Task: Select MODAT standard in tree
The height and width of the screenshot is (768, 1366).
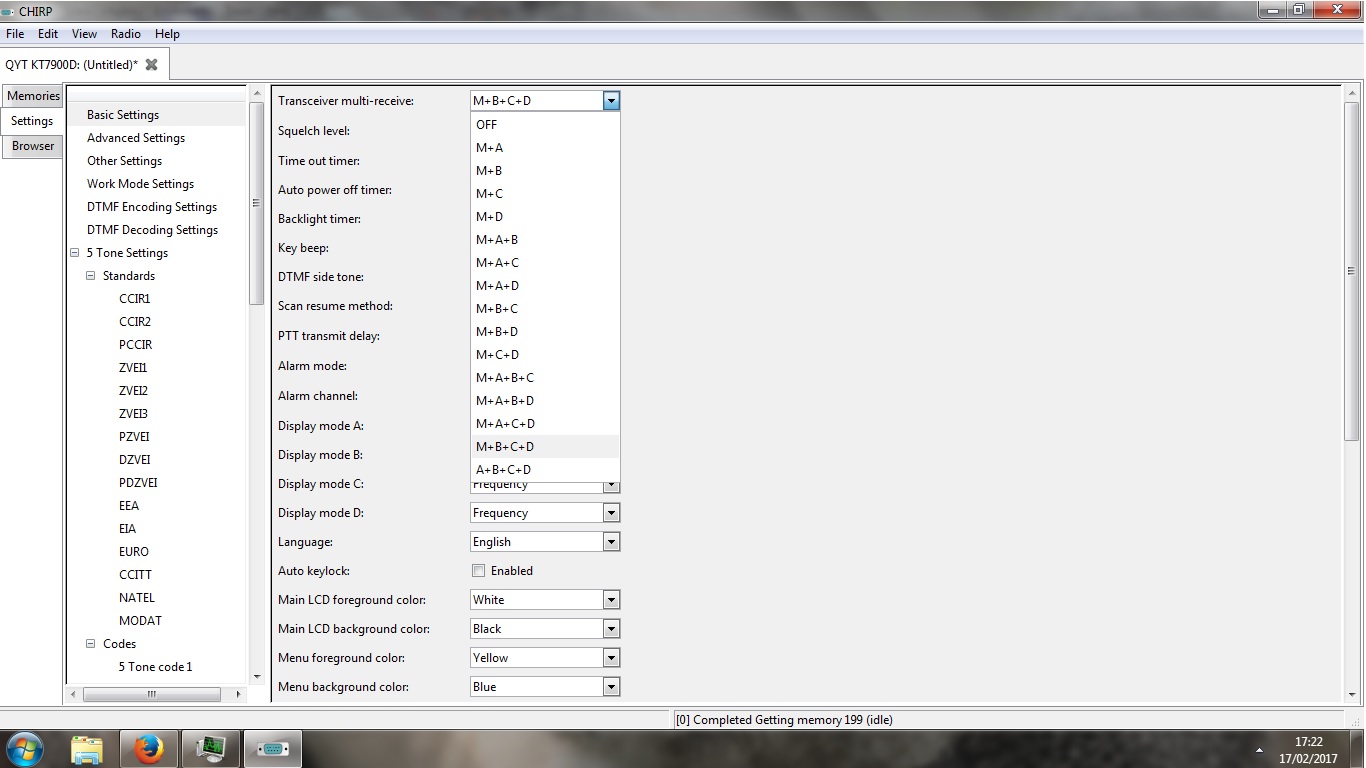Action: (x=140, y=621)
